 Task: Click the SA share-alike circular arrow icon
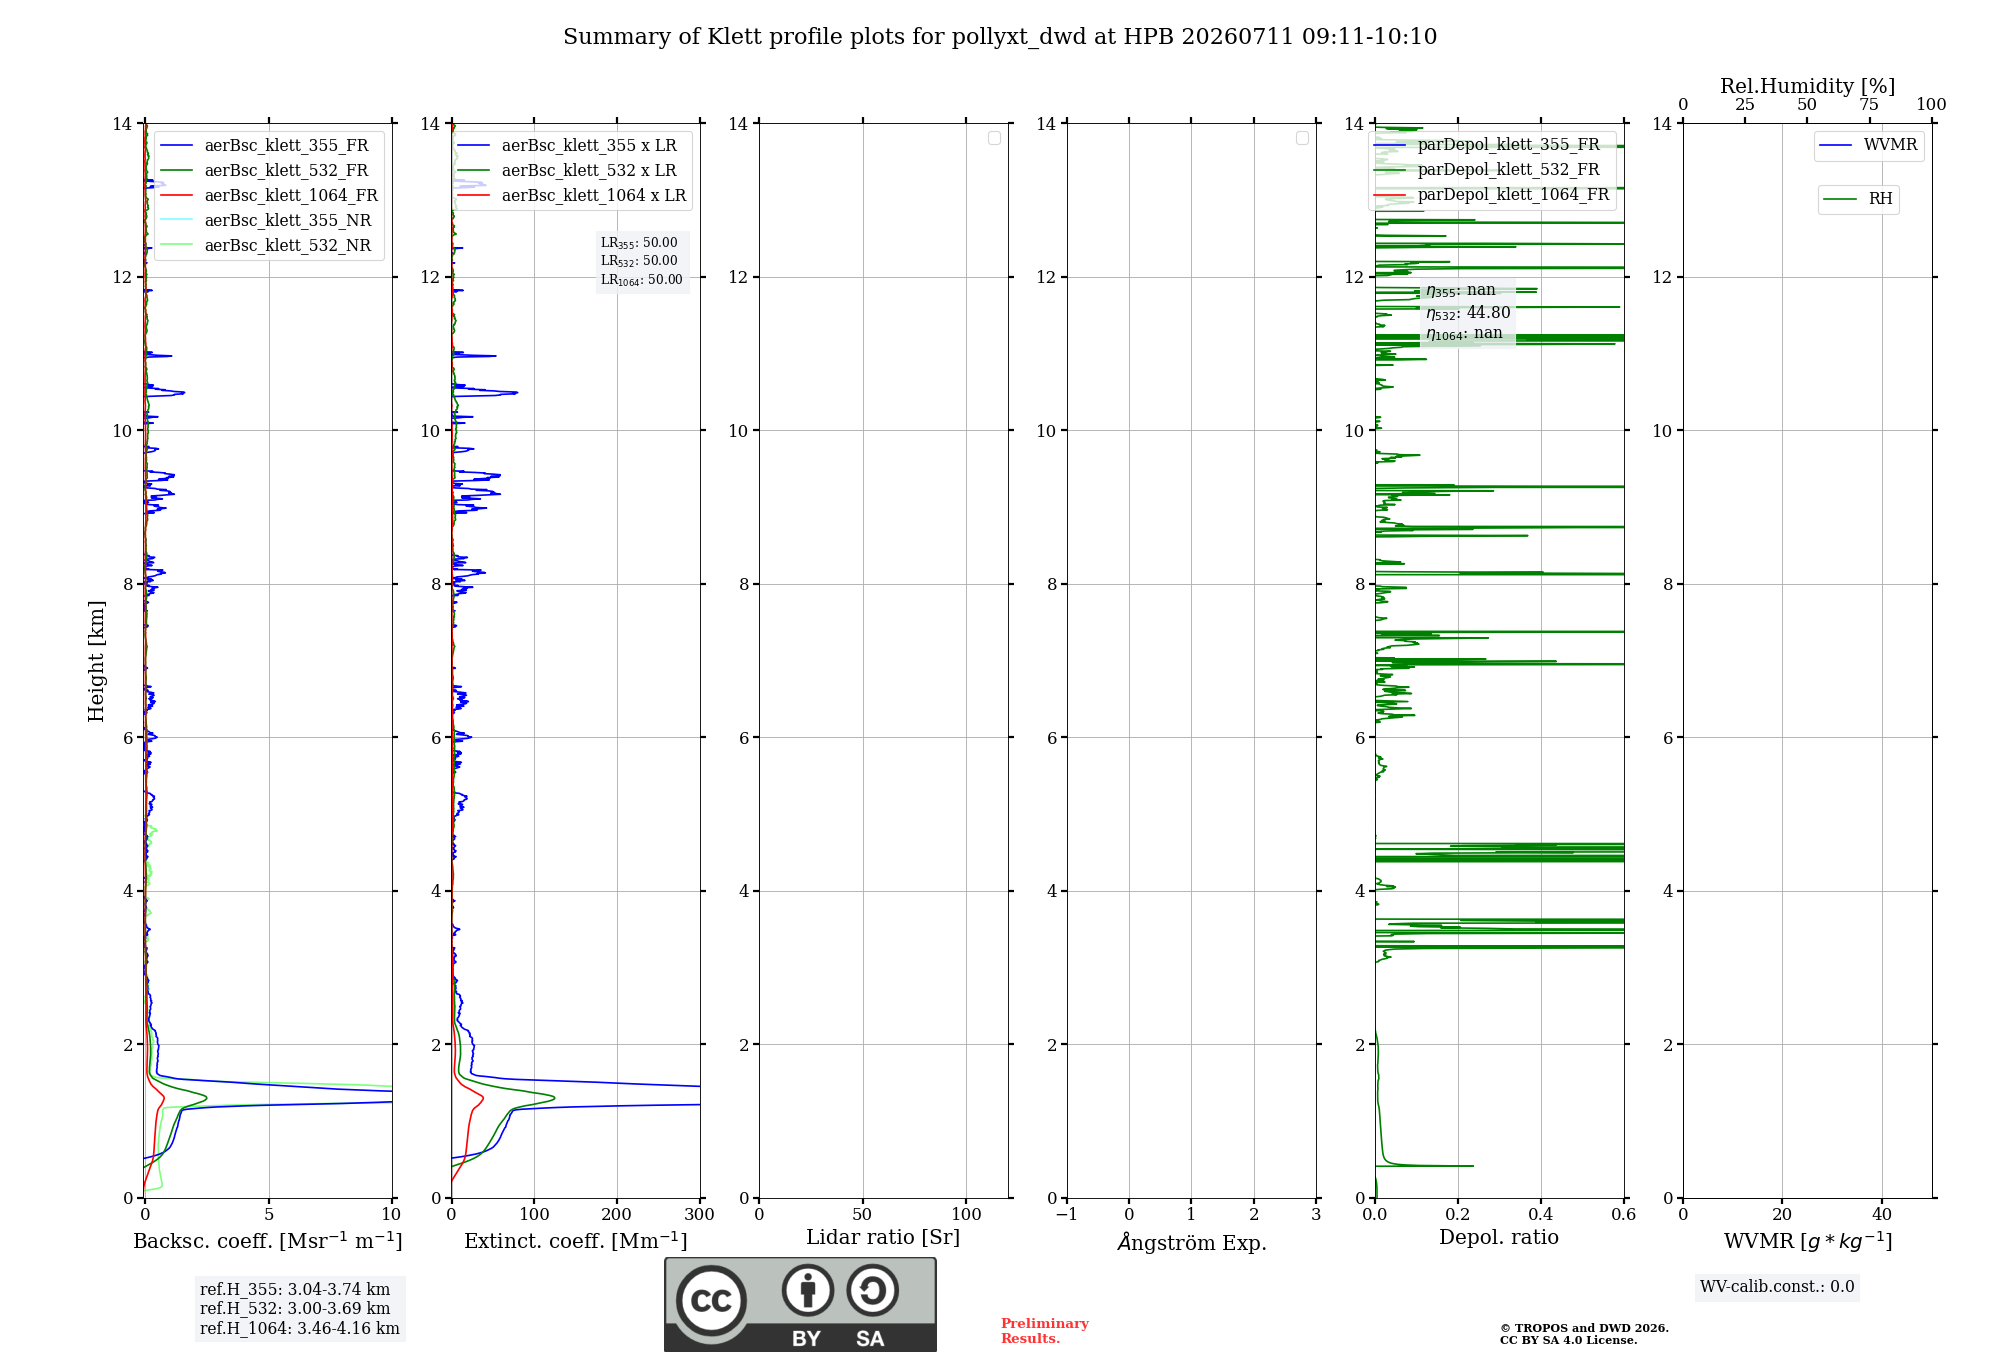point(872,1290)
